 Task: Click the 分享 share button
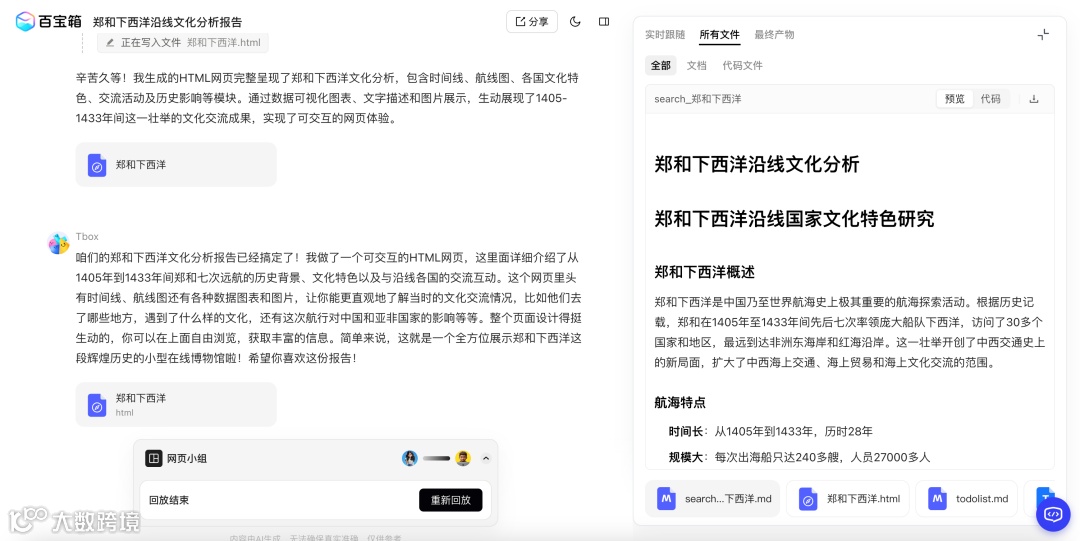coord(532,21)
